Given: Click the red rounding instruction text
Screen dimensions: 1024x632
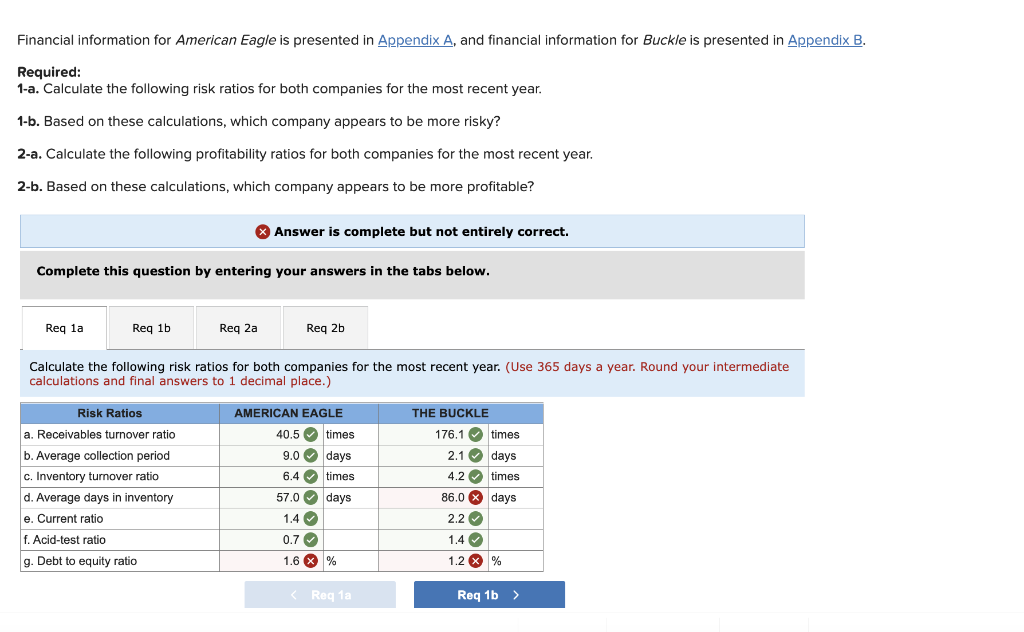Looking at the screenshot, I should [409, 374].
